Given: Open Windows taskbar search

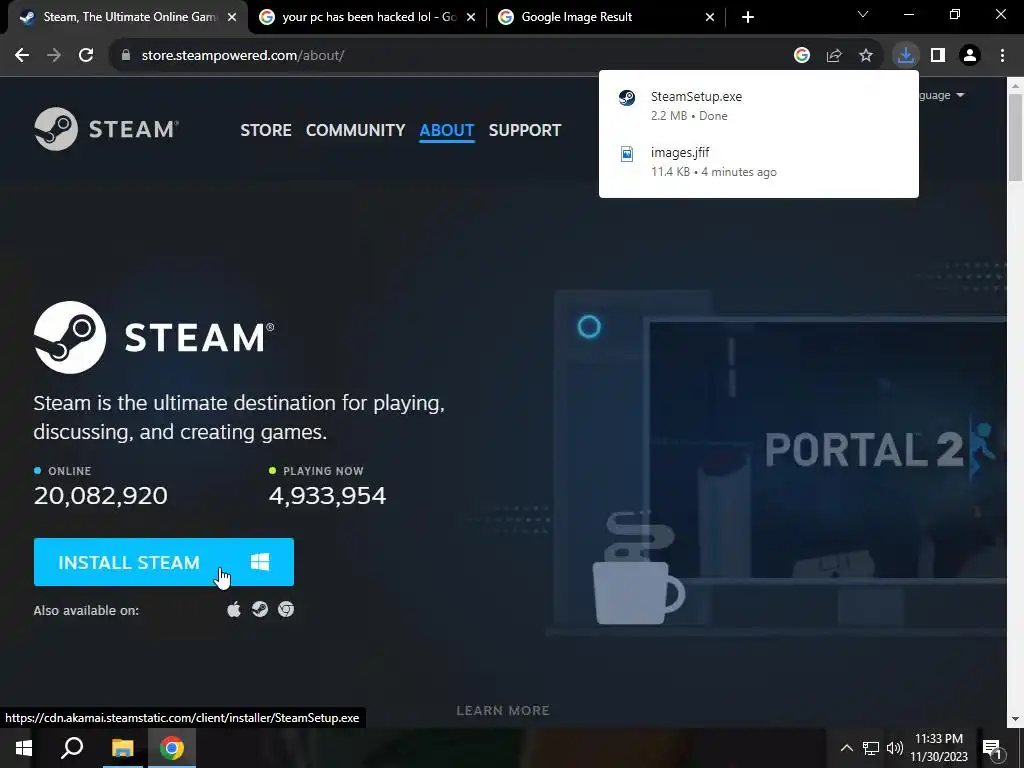Looking at the screenshot, I should point(72,748).
